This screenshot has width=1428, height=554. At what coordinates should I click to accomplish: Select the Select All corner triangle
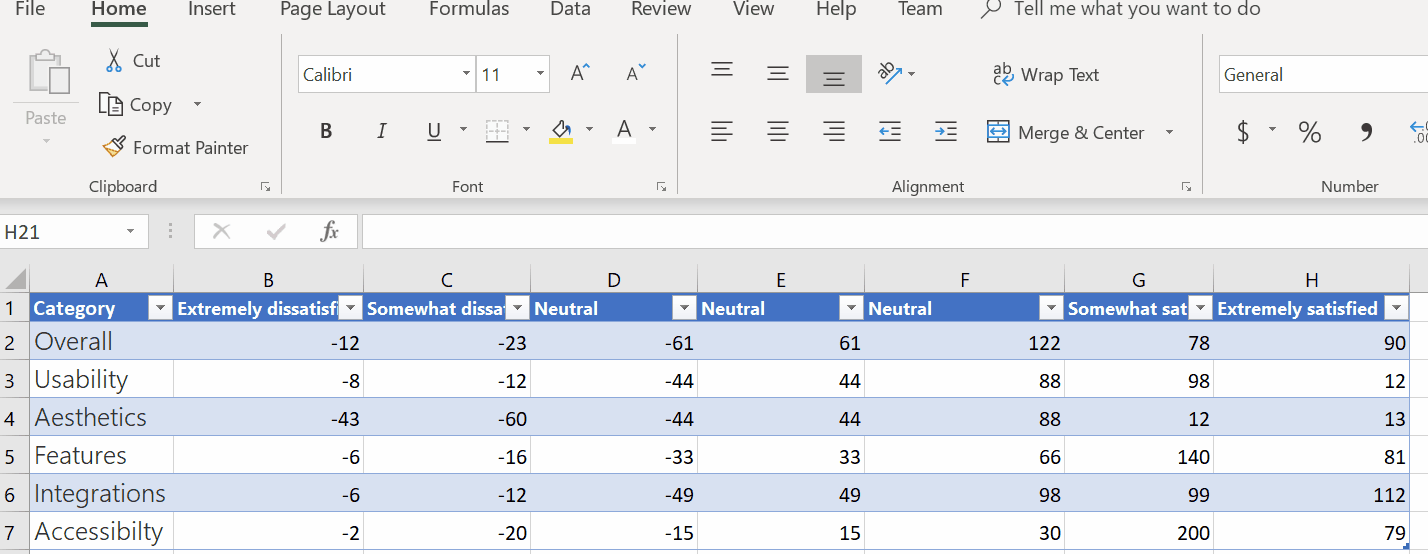pyautogui.click(x=15, y=280)
